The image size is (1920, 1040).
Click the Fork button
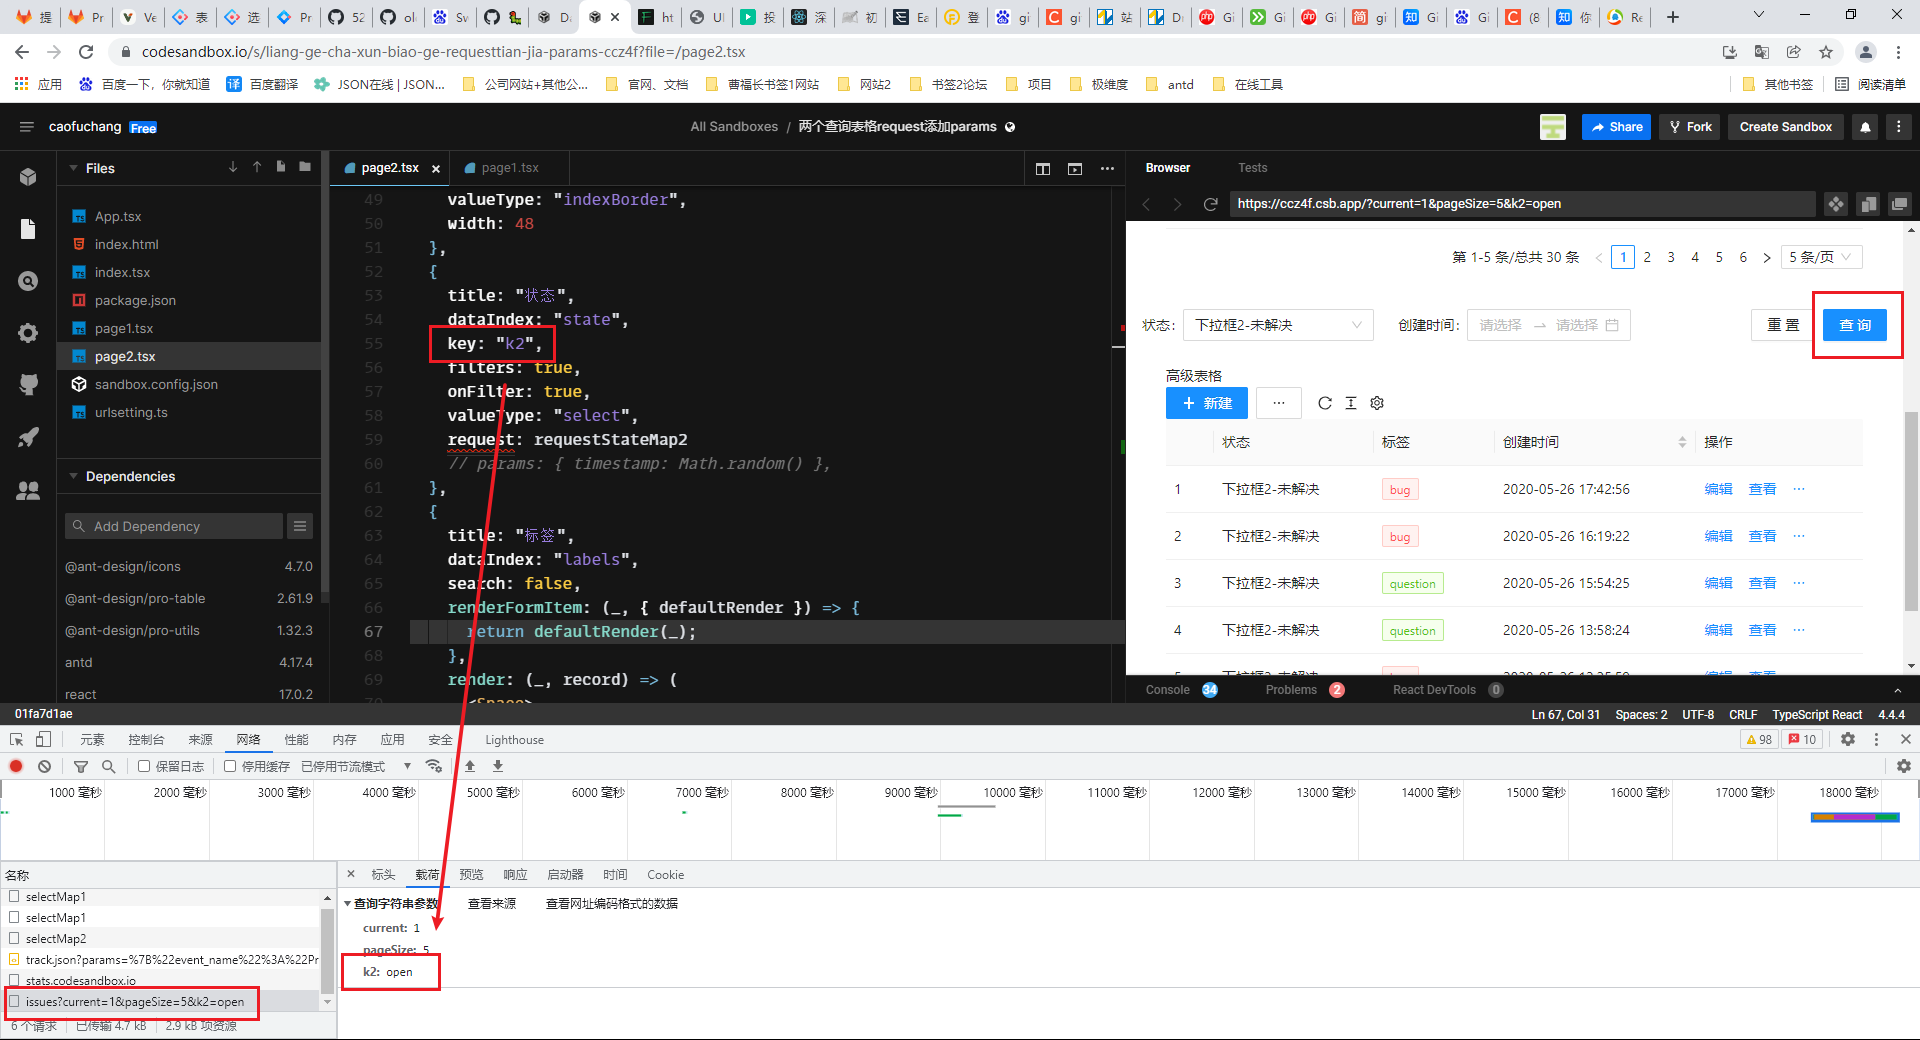(1690, 127)
